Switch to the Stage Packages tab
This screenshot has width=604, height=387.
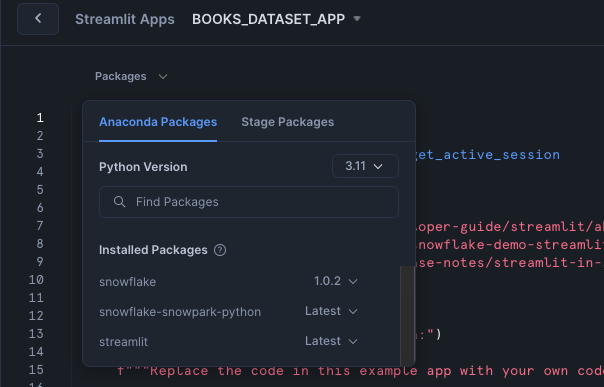287,122
